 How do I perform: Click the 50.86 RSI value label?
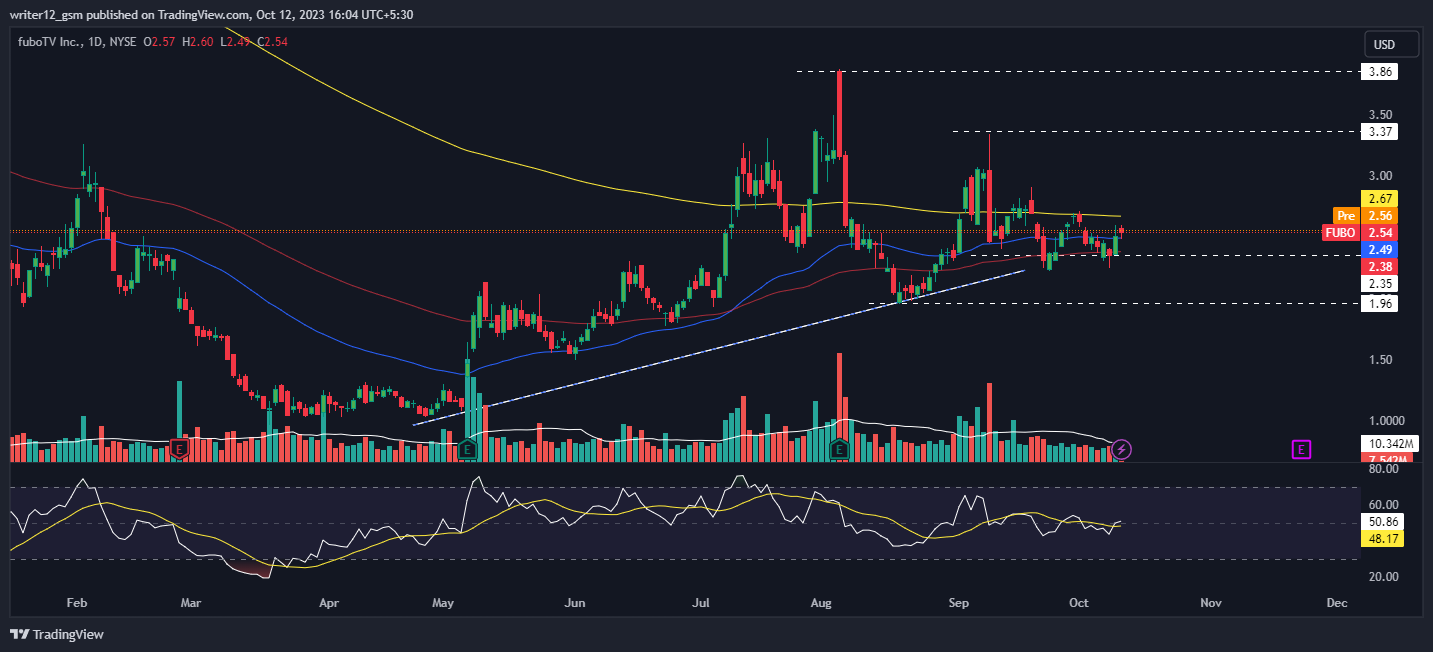click(1385, 521)
